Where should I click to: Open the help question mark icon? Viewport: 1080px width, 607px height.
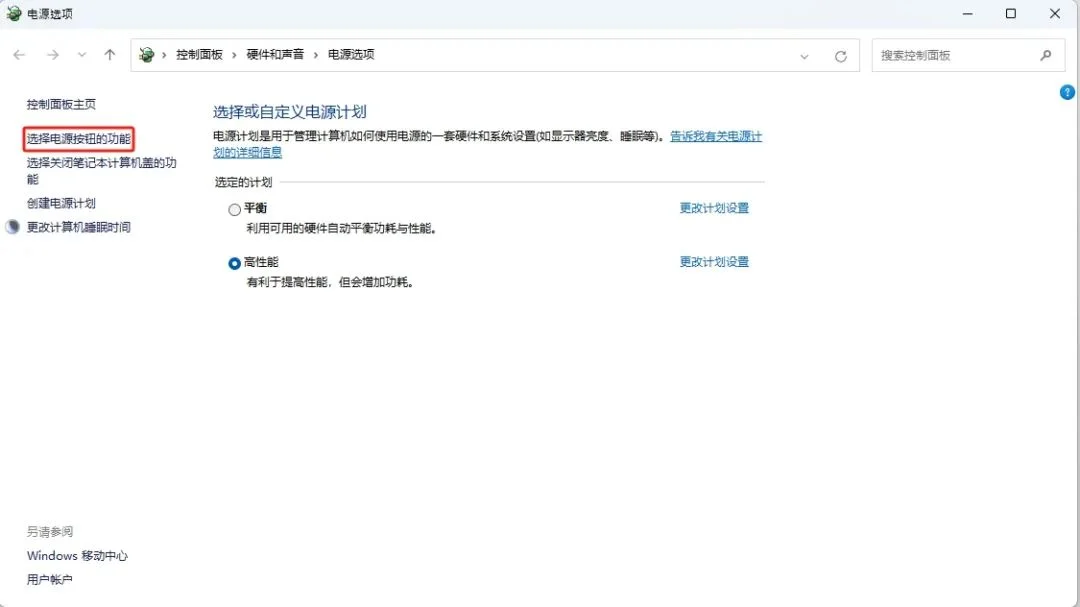pyautogui.click(x=1066, y=92)
